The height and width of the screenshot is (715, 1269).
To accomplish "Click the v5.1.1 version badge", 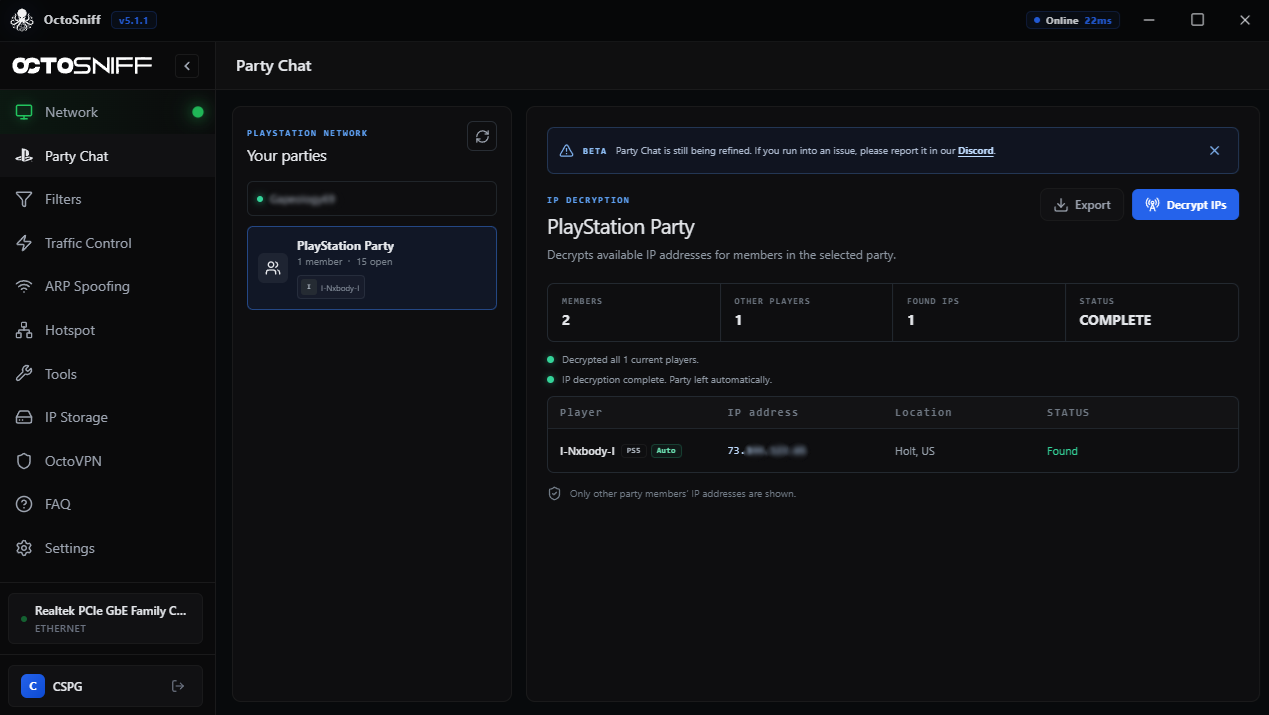I will (134, 20).
